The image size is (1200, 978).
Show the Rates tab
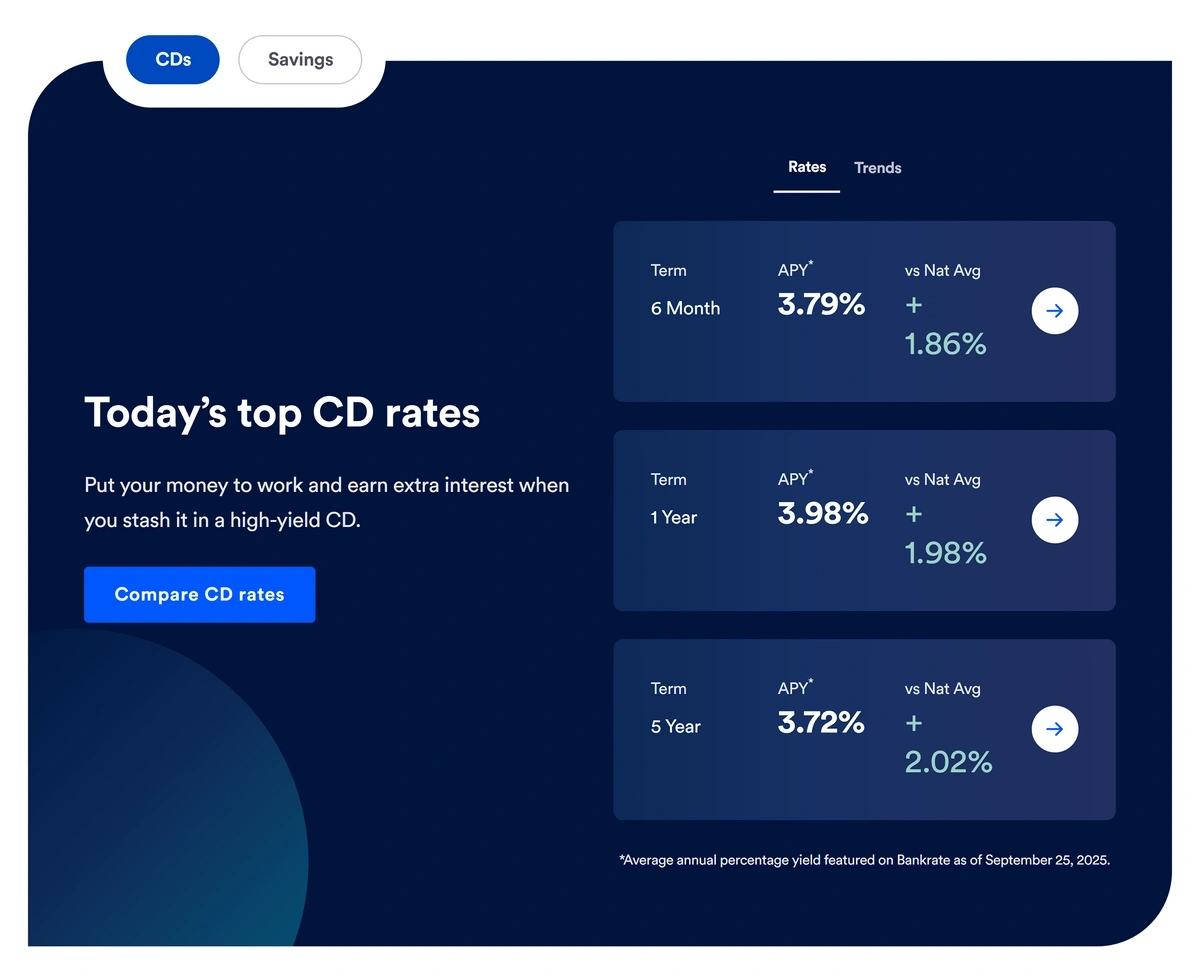[x=807, y=167]
